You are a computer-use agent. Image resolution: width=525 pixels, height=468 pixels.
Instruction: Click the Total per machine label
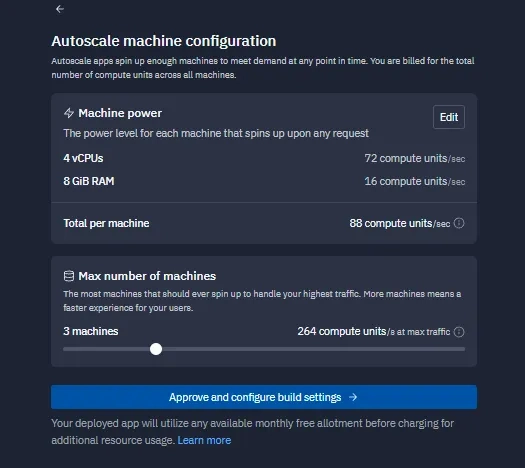click(106, 223)
